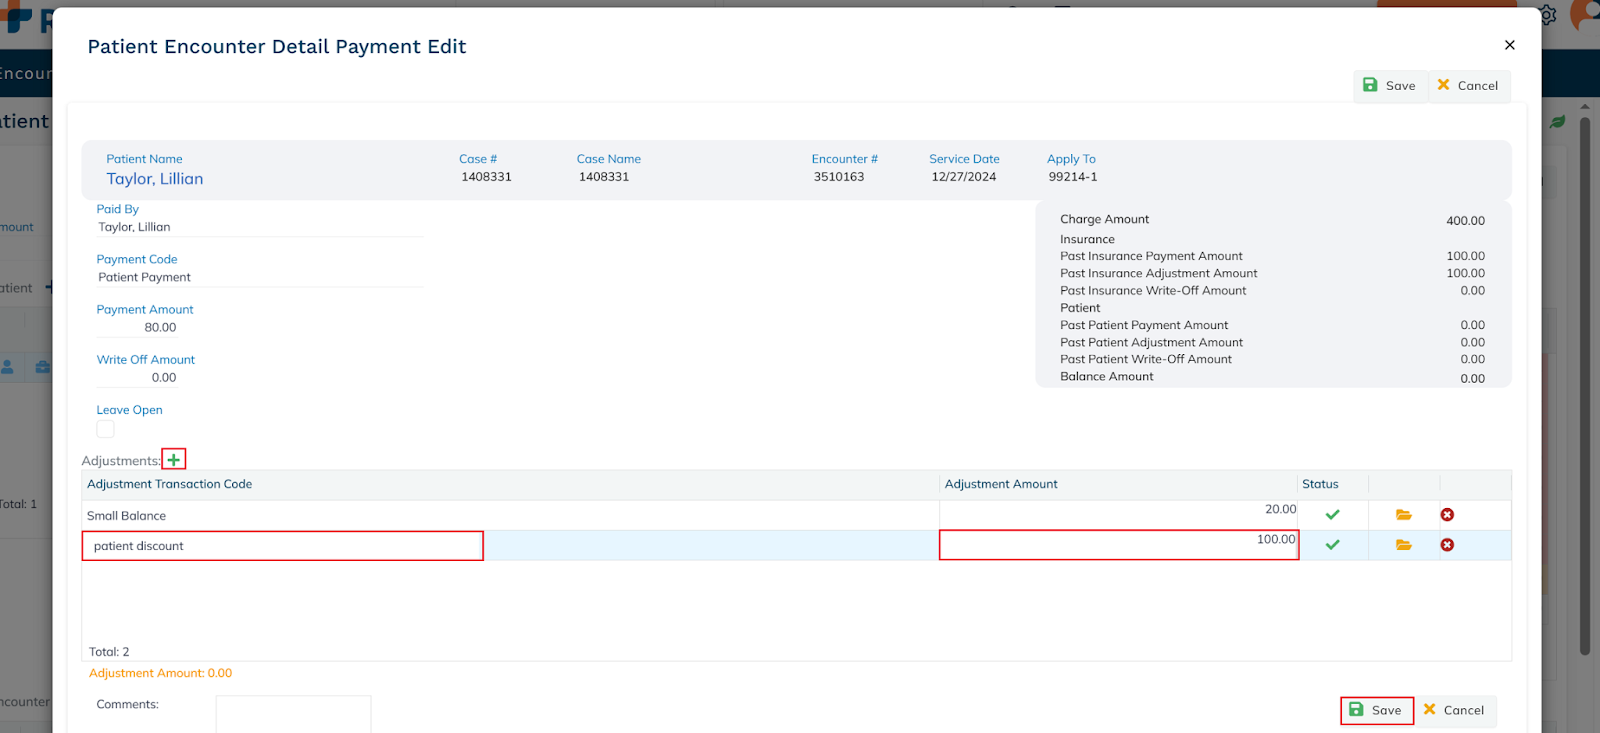The image size is (1600, 733).
Task: Open the Payment Code field
Action: click(x=260, y=277)
